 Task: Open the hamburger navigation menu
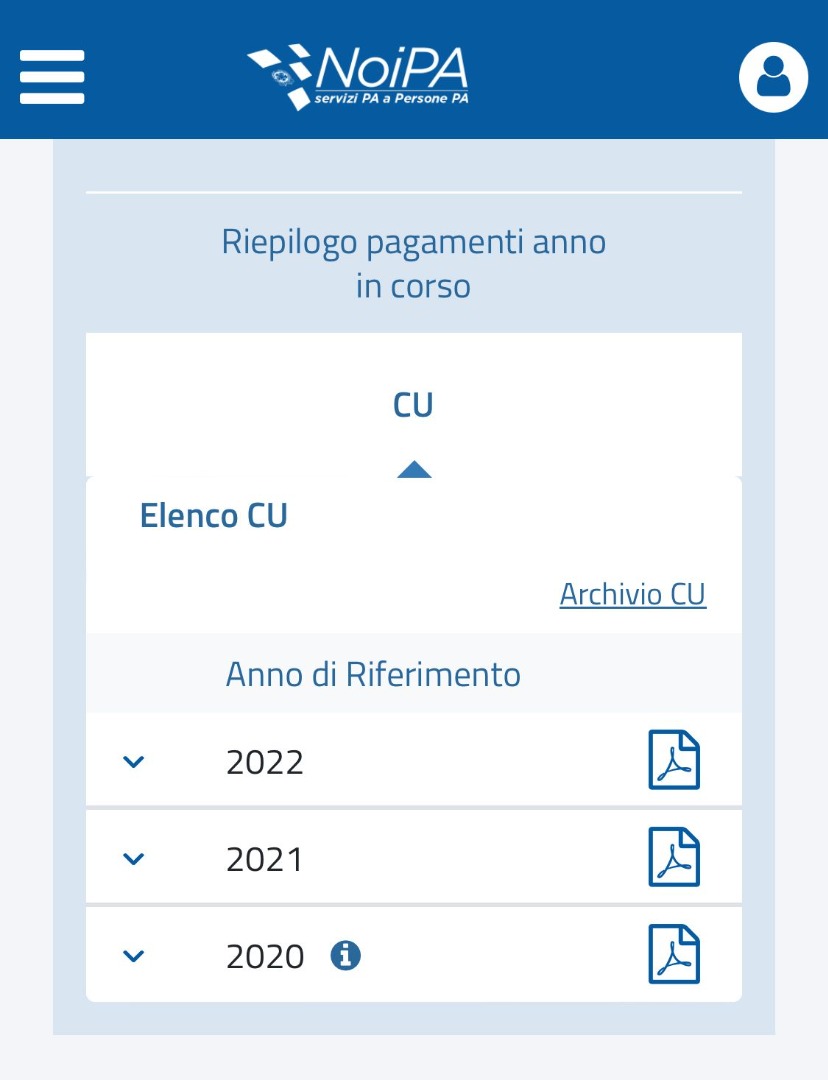coord(52,76)
